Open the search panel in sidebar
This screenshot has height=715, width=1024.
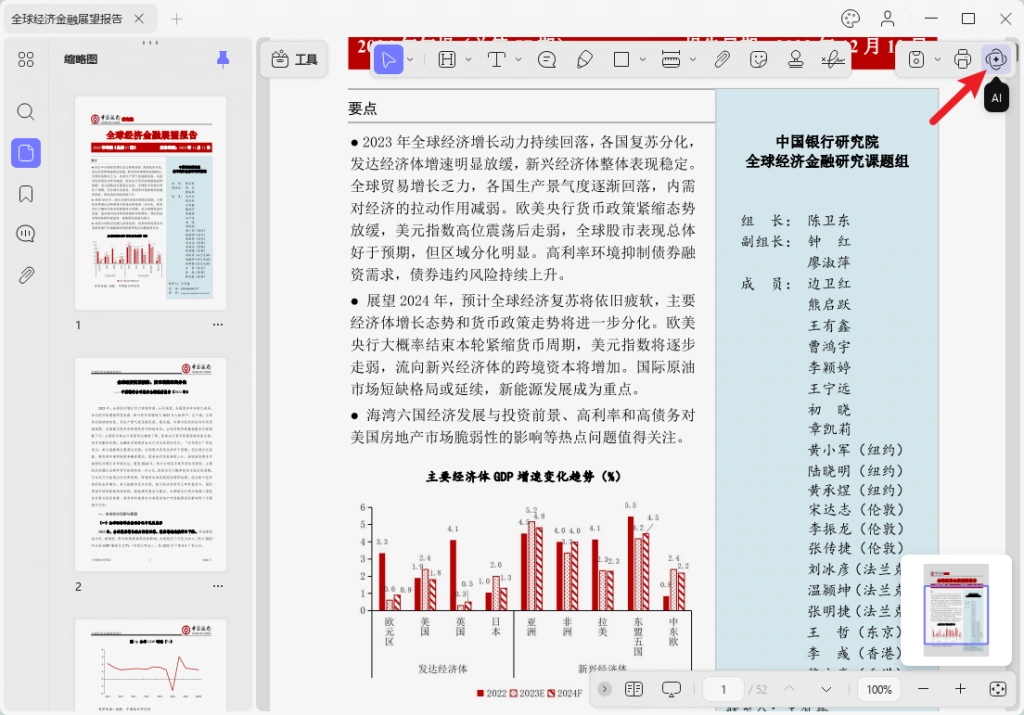25,112
